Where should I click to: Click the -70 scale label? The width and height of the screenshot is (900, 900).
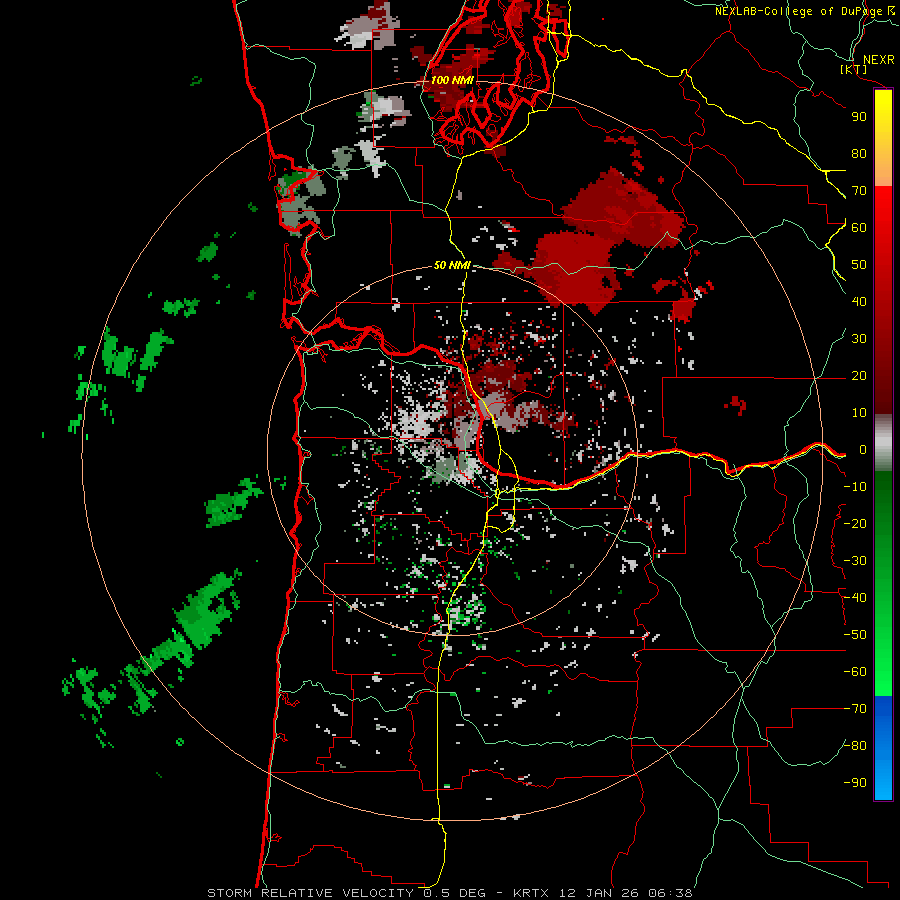coord(855,709)
